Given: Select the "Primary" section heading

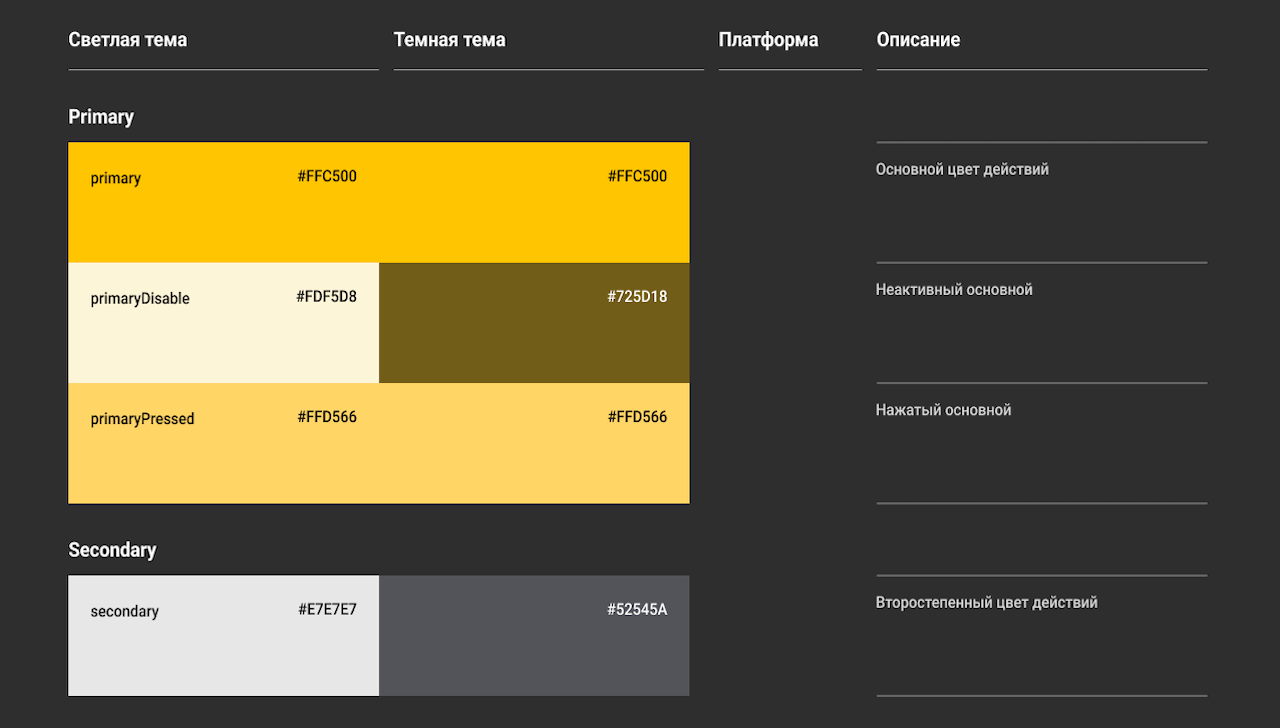Looking at the screenshot, I should (101, 117).
